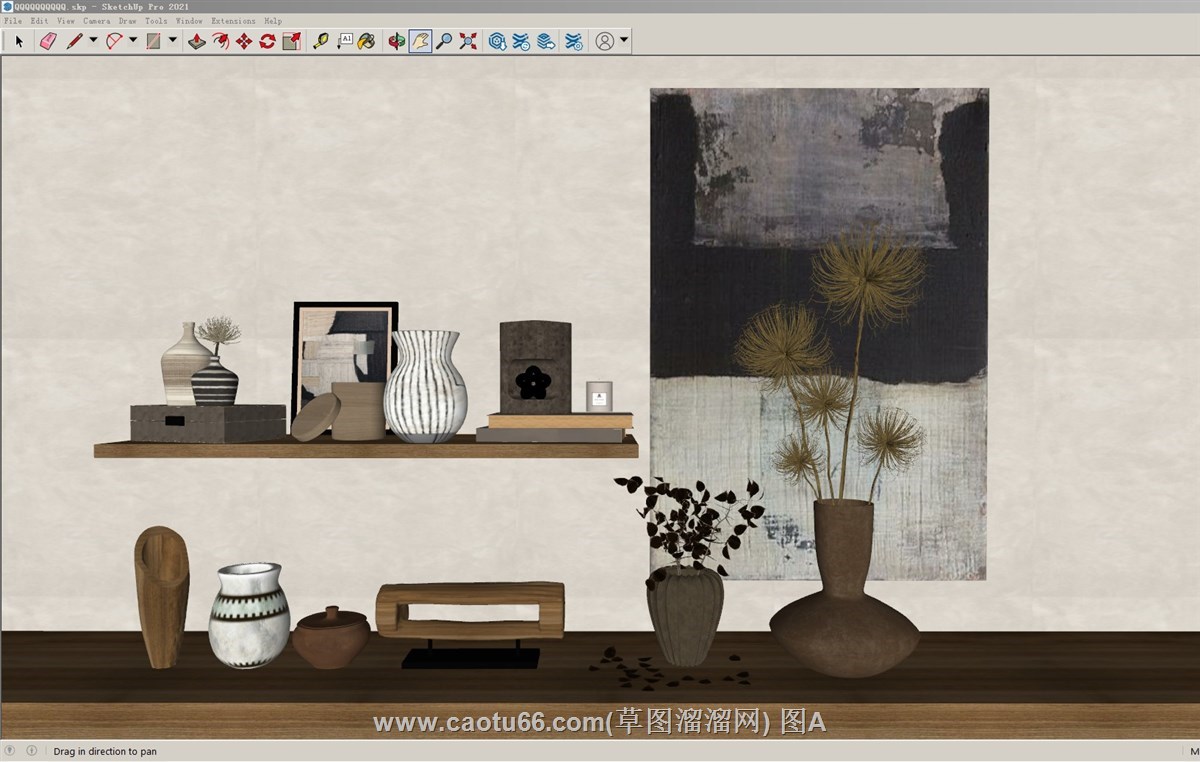Open the Camera menu
This screenshot has width=1200, height=762.
click(x=96, y=20)
